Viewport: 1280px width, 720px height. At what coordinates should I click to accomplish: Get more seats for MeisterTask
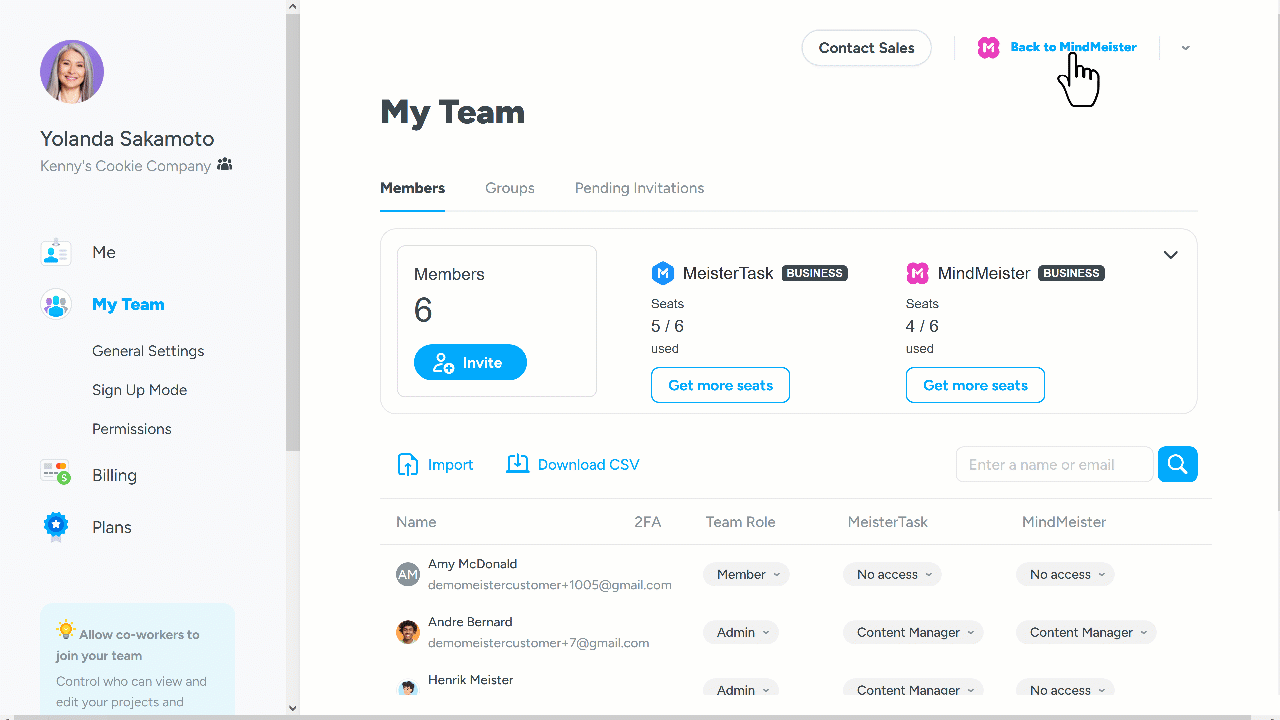click(720, 385)
